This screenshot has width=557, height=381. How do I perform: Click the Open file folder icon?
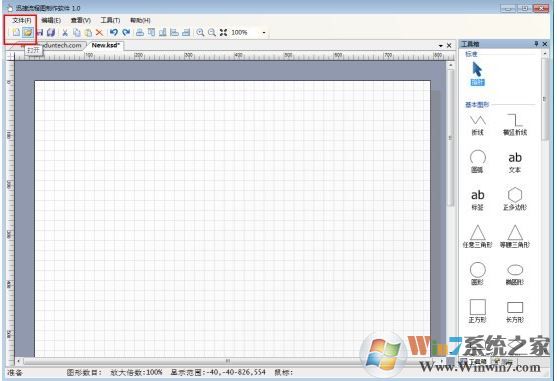click(x=27, y=32)
